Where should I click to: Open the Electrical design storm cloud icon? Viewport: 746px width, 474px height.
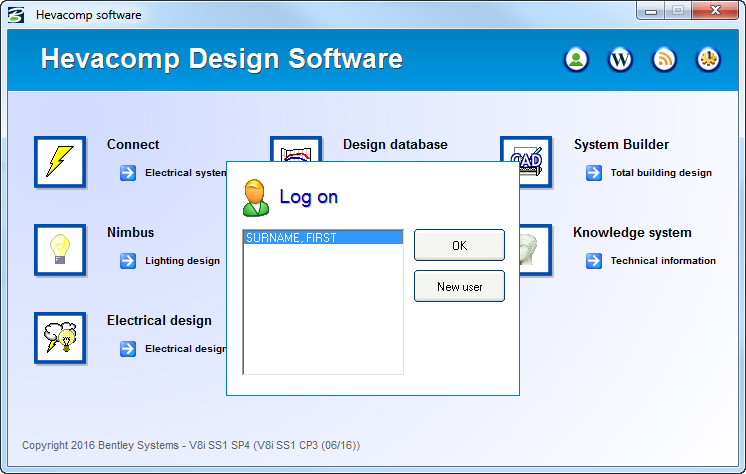(x=60, y=338)
